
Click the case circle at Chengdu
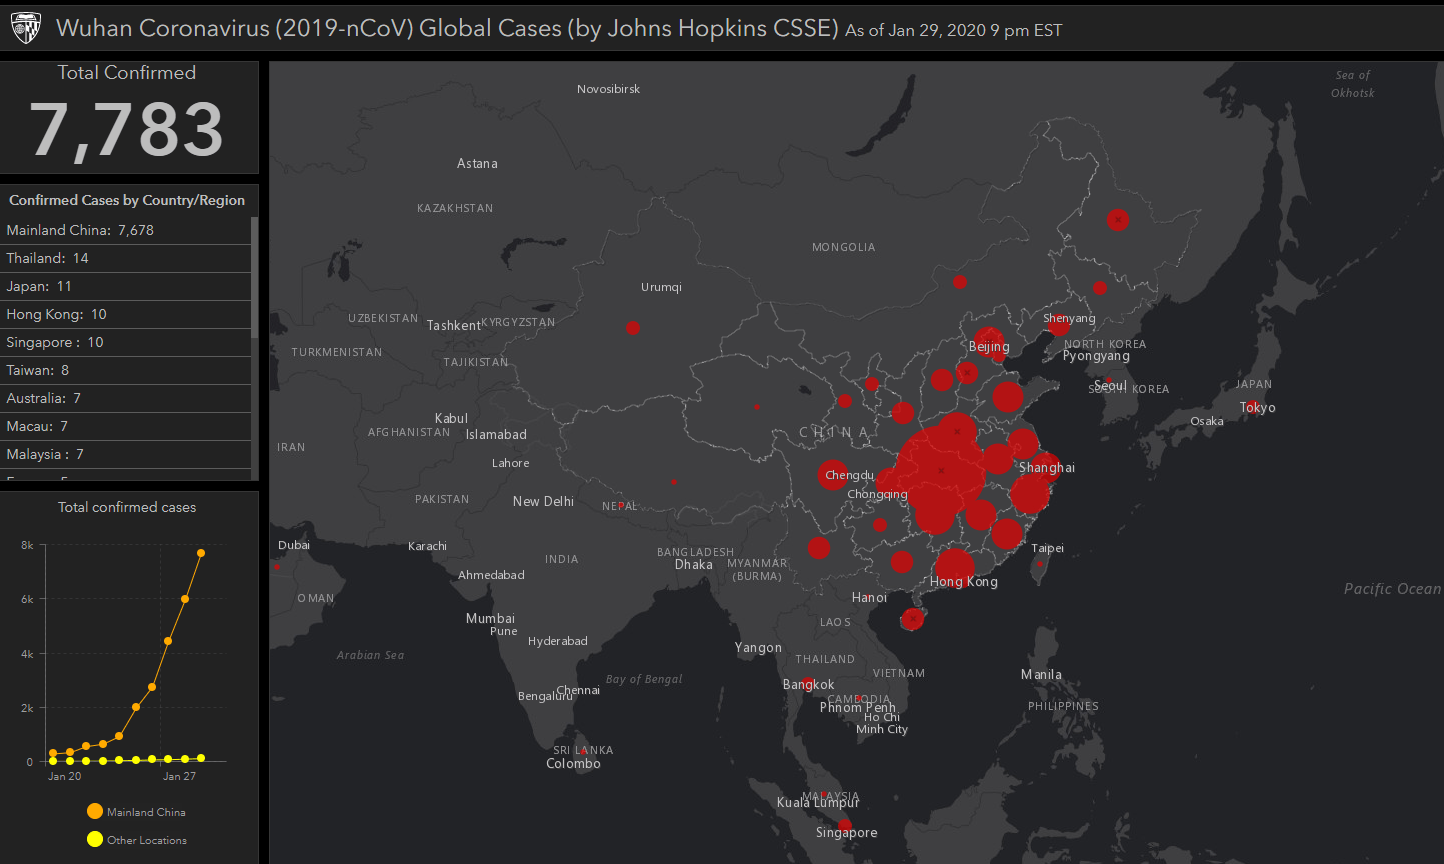tap(833, 474)
